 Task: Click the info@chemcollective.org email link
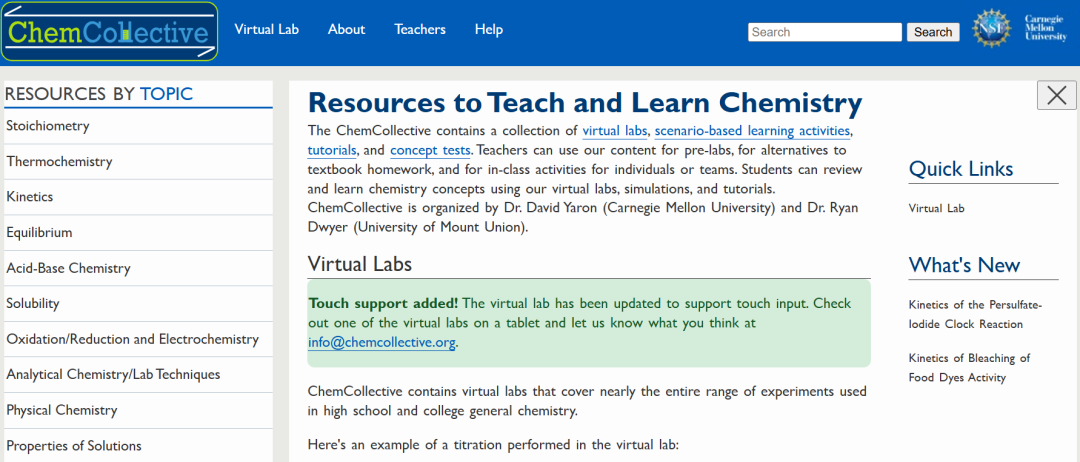coord(382,343)
